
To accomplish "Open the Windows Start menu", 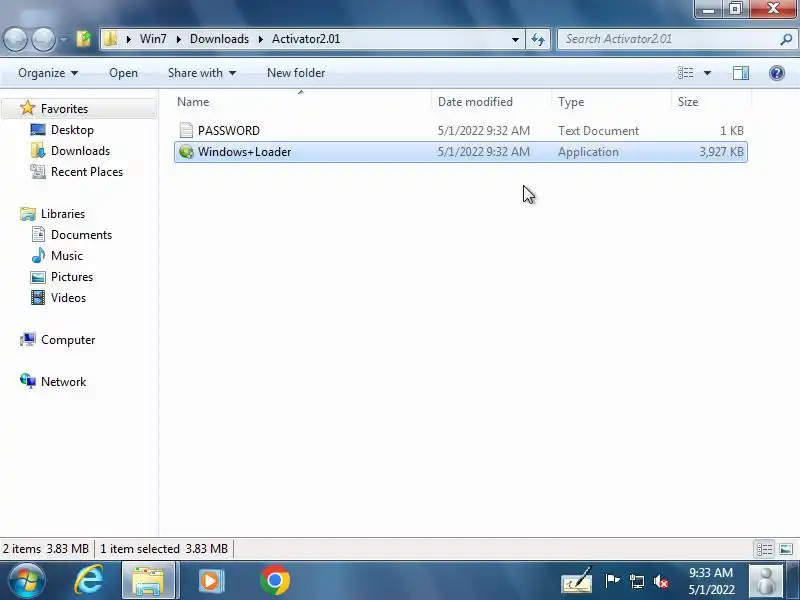I will pos(26,581).
